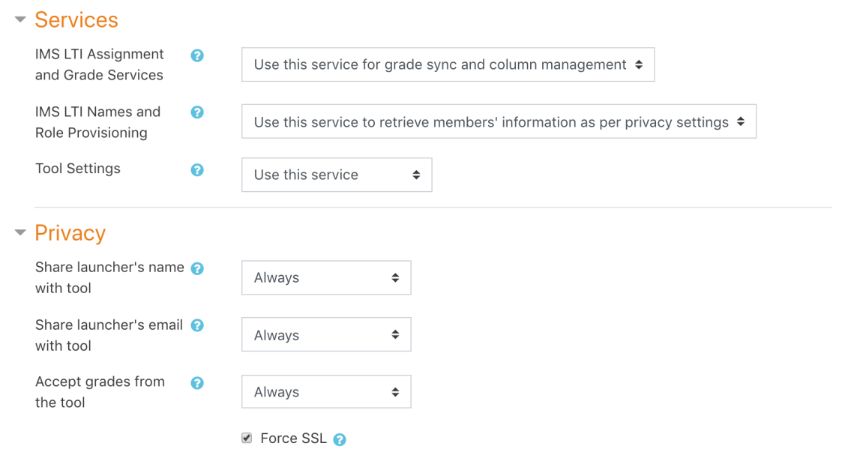The width and height of the screenshot is (845, 464).
Task: Click the Services section heading
Action: tap(76, 20)
